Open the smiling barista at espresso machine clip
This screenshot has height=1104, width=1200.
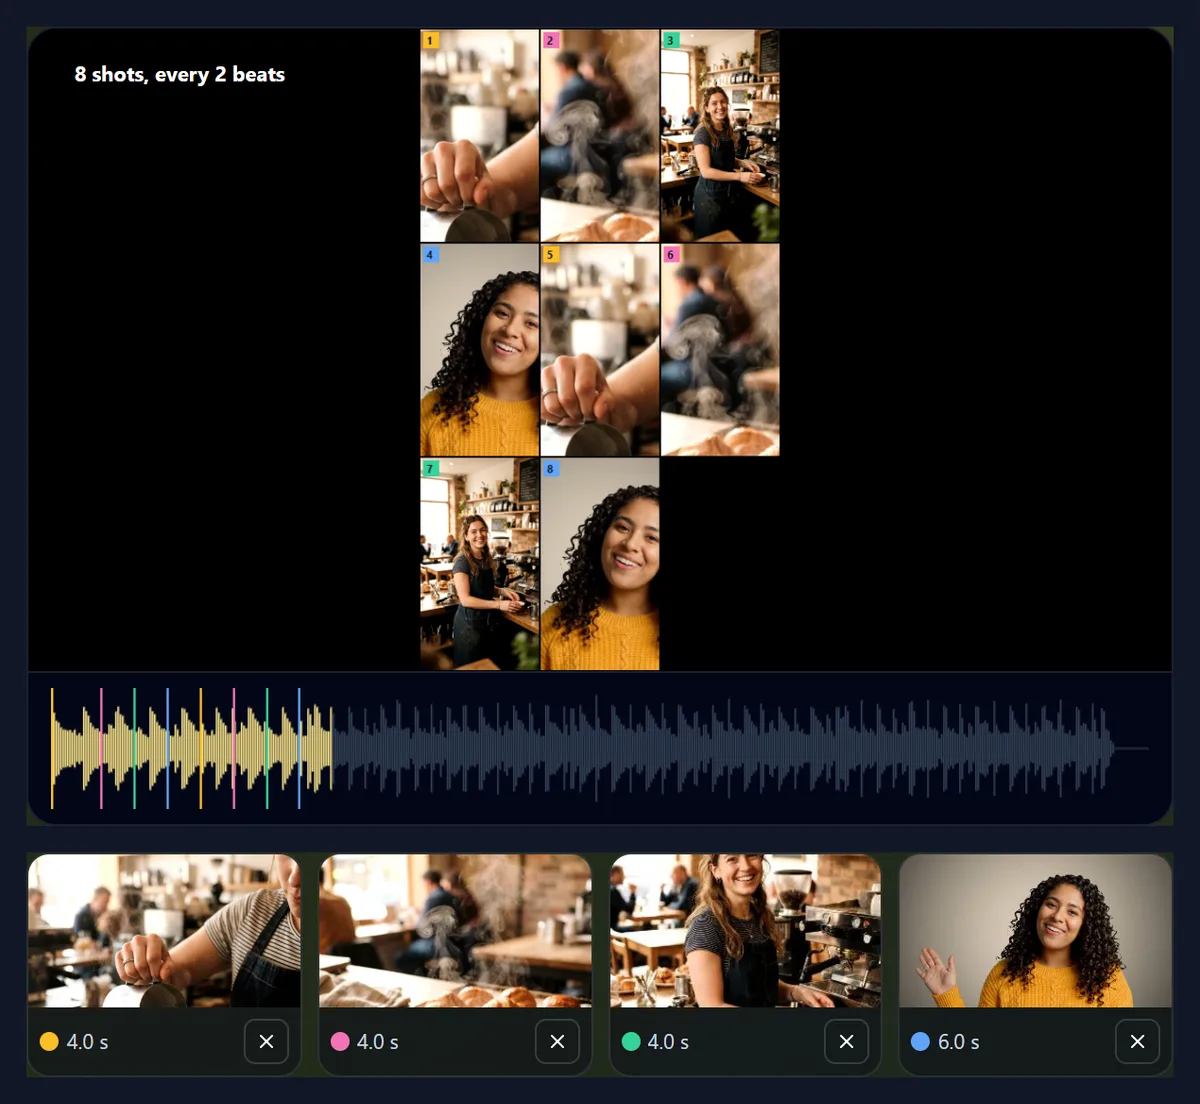(746, 931)
